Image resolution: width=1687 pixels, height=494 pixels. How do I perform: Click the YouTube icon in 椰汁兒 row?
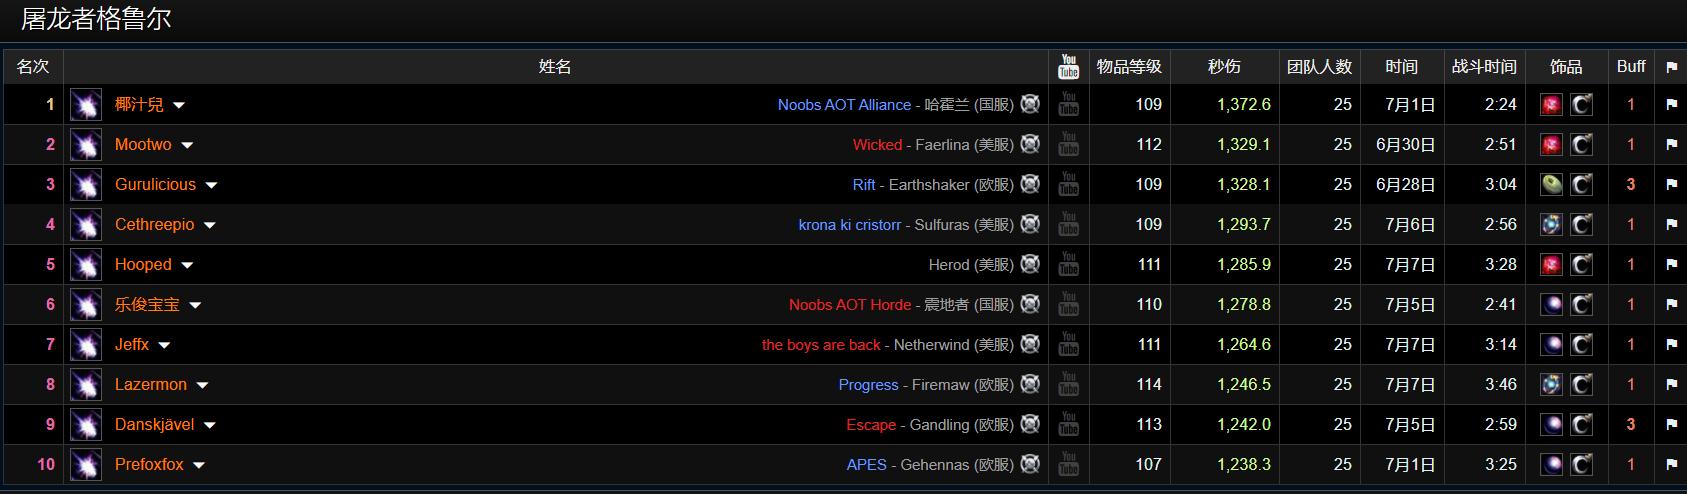(1069, 104)
